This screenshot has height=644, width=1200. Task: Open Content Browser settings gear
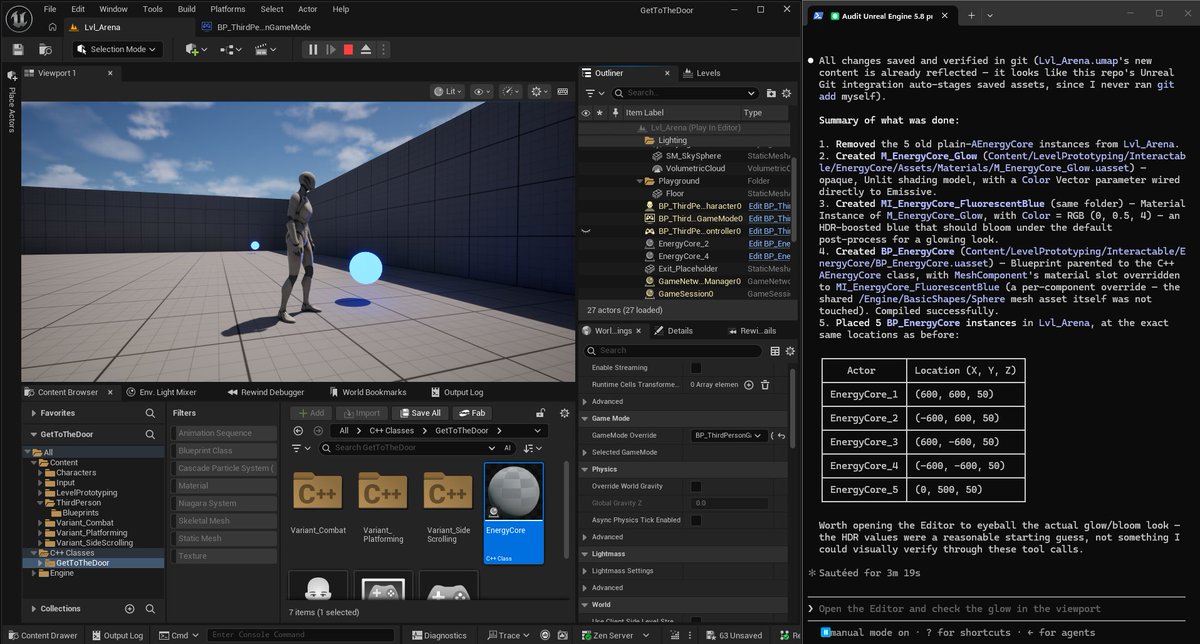coord(564,413)
